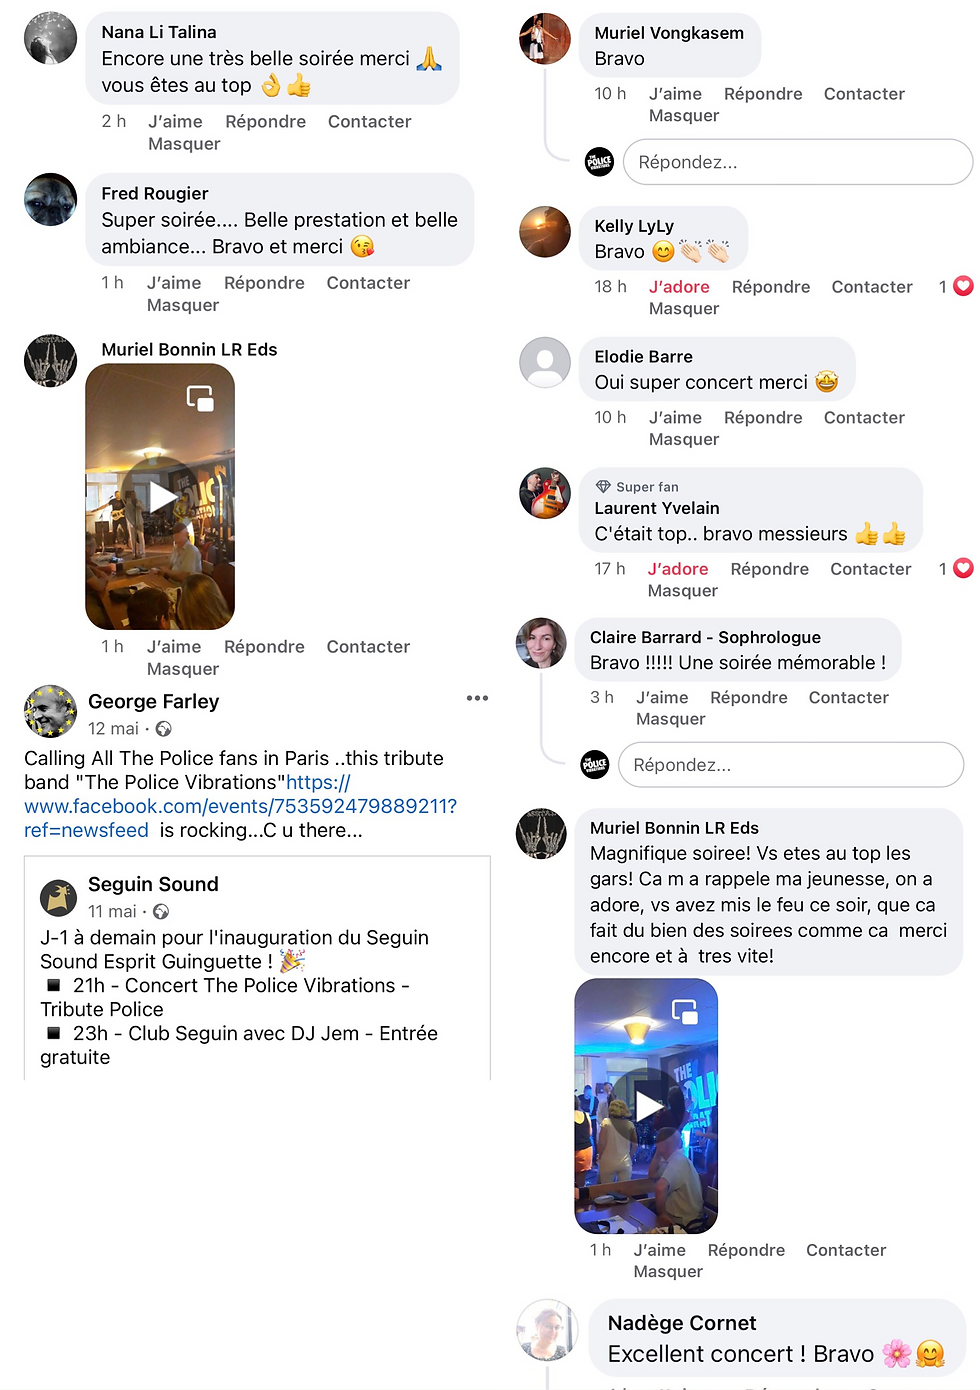The height and width of the screenshot is (1390, 980).
Task: Click the globe privacy icon beside 12 mai
Action: 164,729
